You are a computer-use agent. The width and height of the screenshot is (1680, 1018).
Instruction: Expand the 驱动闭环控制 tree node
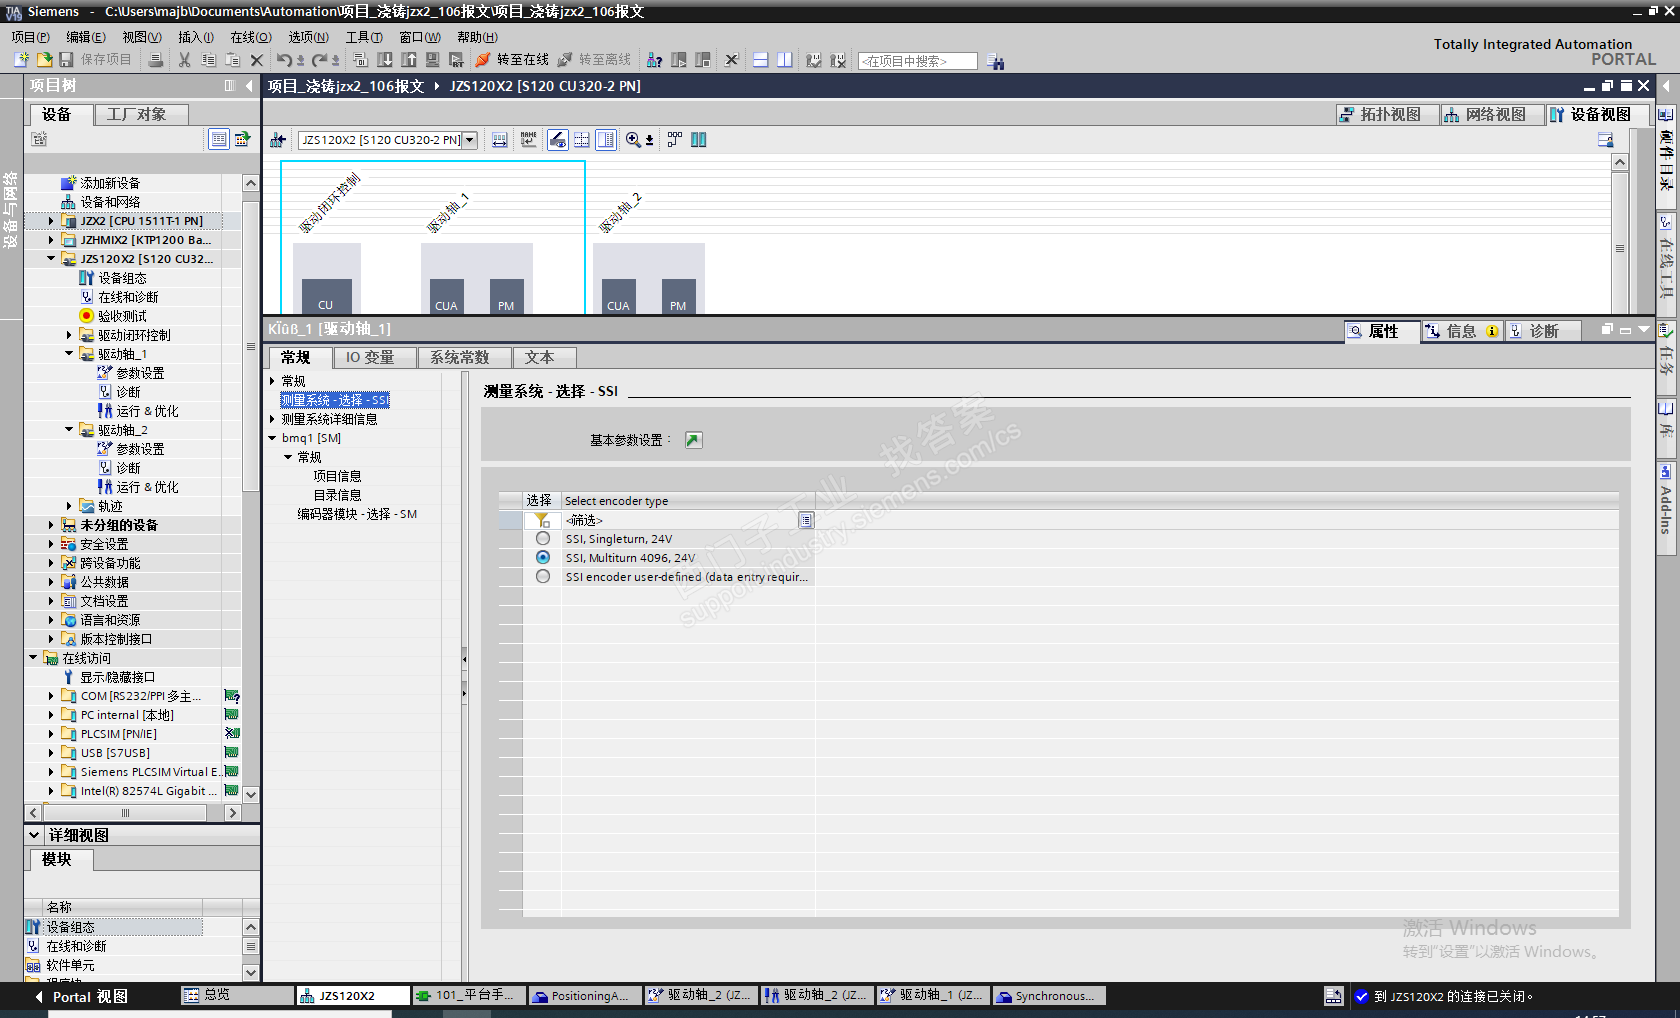[69, 335]
